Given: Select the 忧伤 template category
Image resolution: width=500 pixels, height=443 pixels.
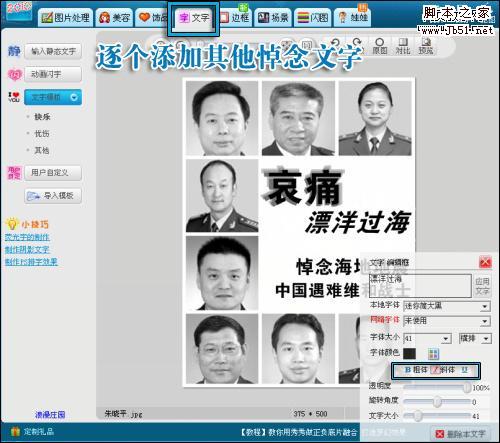Looking at the screenshot, I should coord(42,134).
